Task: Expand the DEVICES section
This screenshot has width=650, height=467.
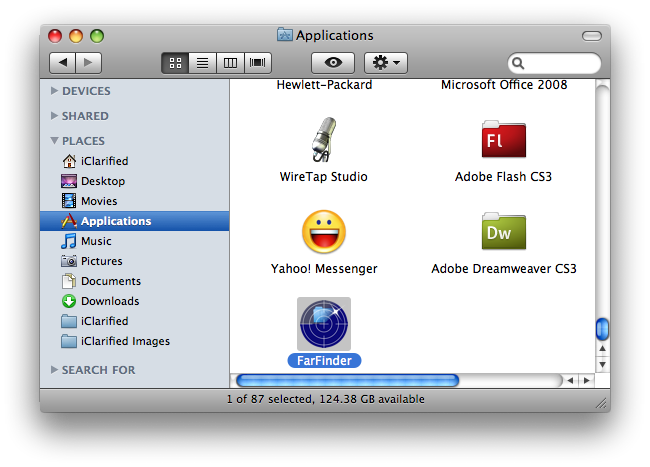Action: (x=54, y=91)
